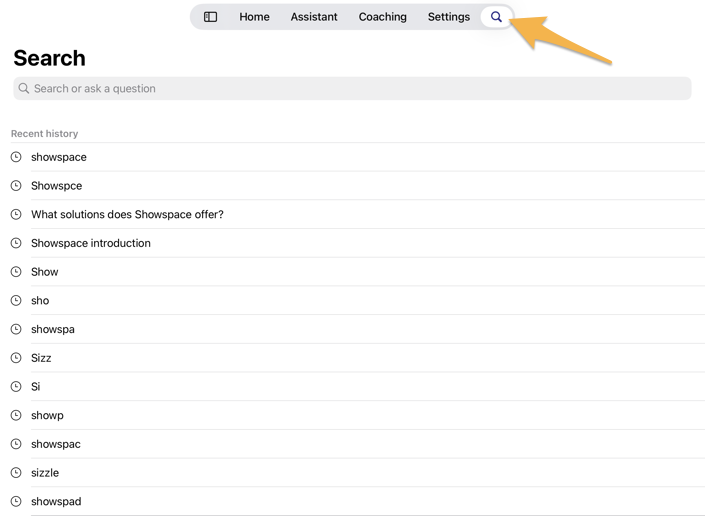705x516 pixels.
Task: Click the clock icon beside 'showspac'
Action: tap(16, 444)
